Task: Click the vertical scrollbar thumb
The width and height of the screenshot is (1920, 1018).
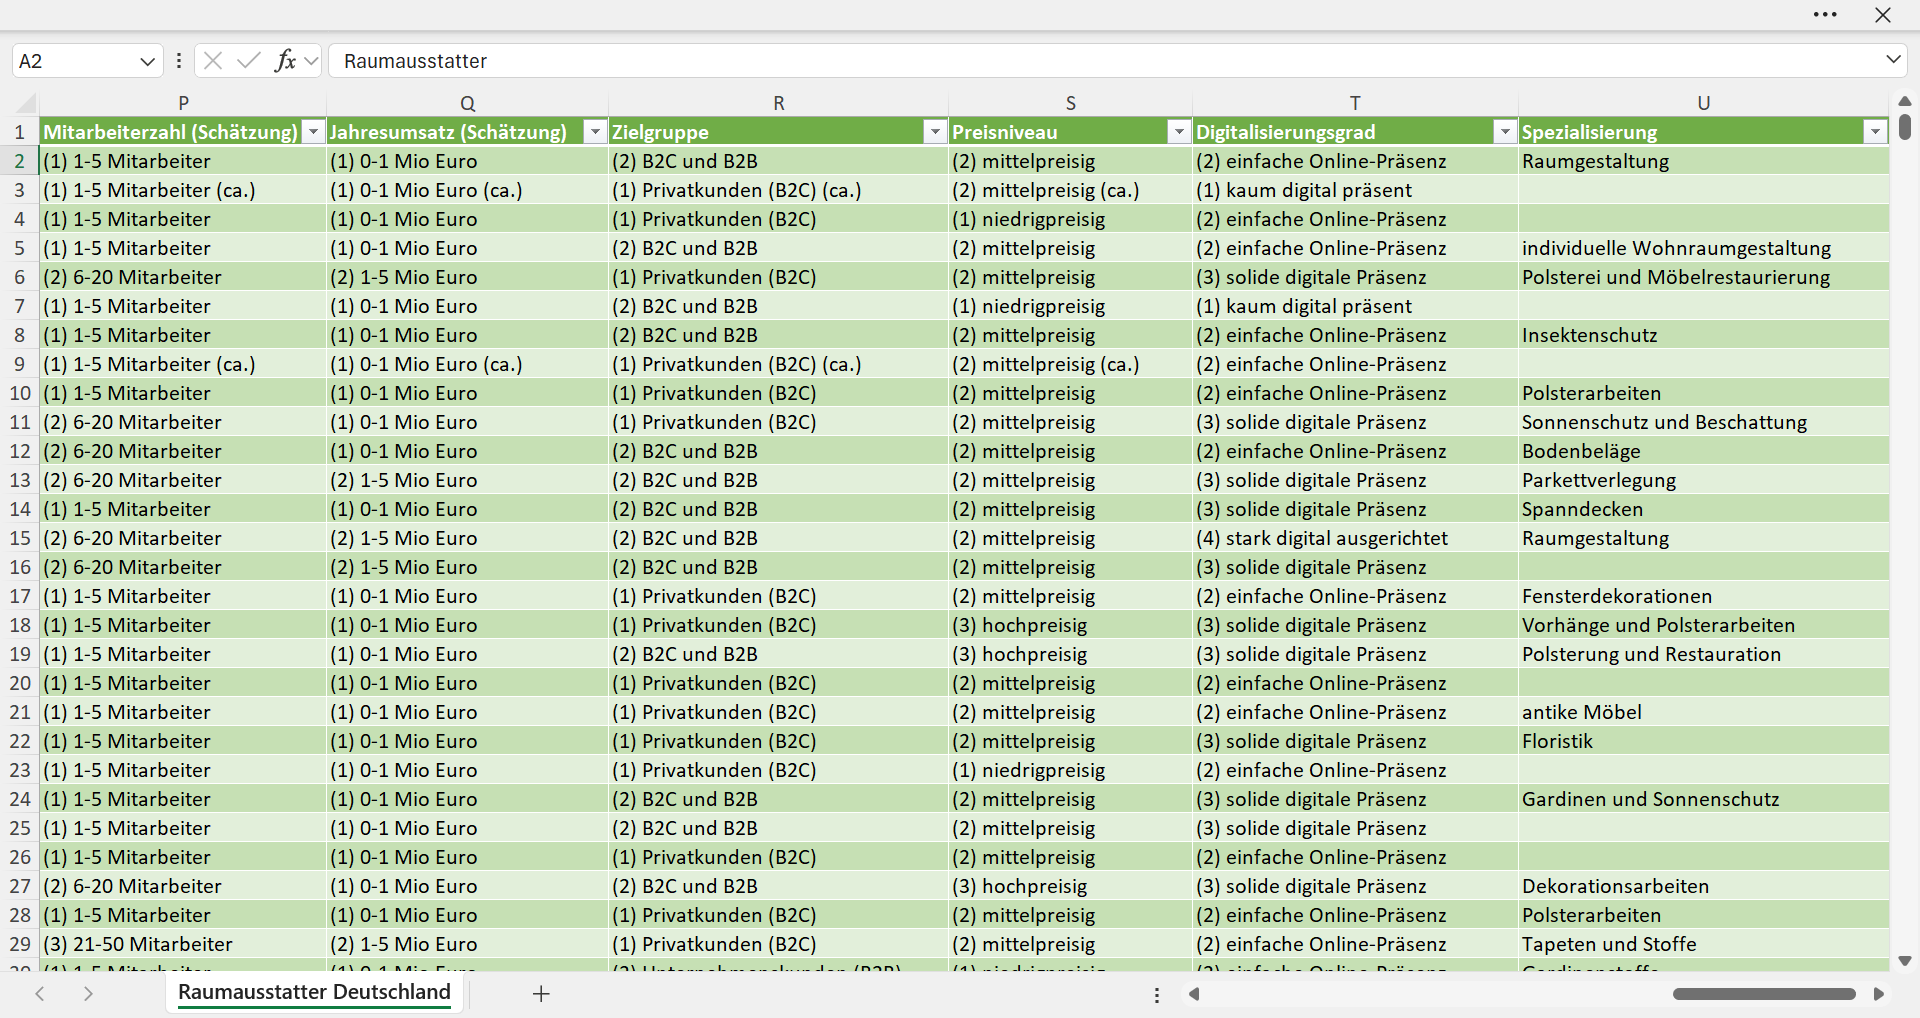Action: click(x=1904, y=127)
